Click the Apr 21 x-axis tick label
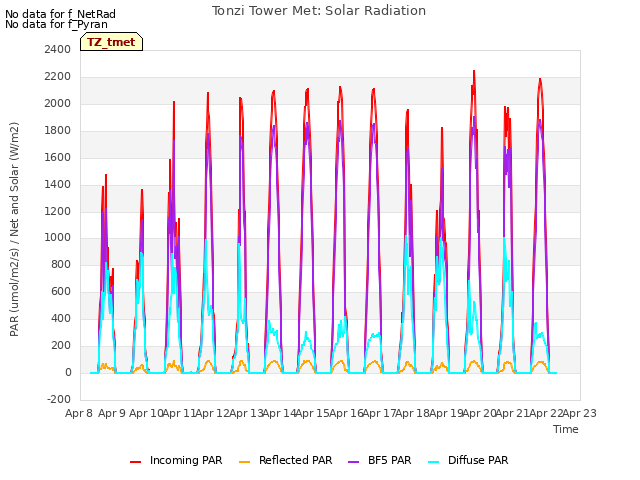The image size is (640, 480). tap(512, 413)
